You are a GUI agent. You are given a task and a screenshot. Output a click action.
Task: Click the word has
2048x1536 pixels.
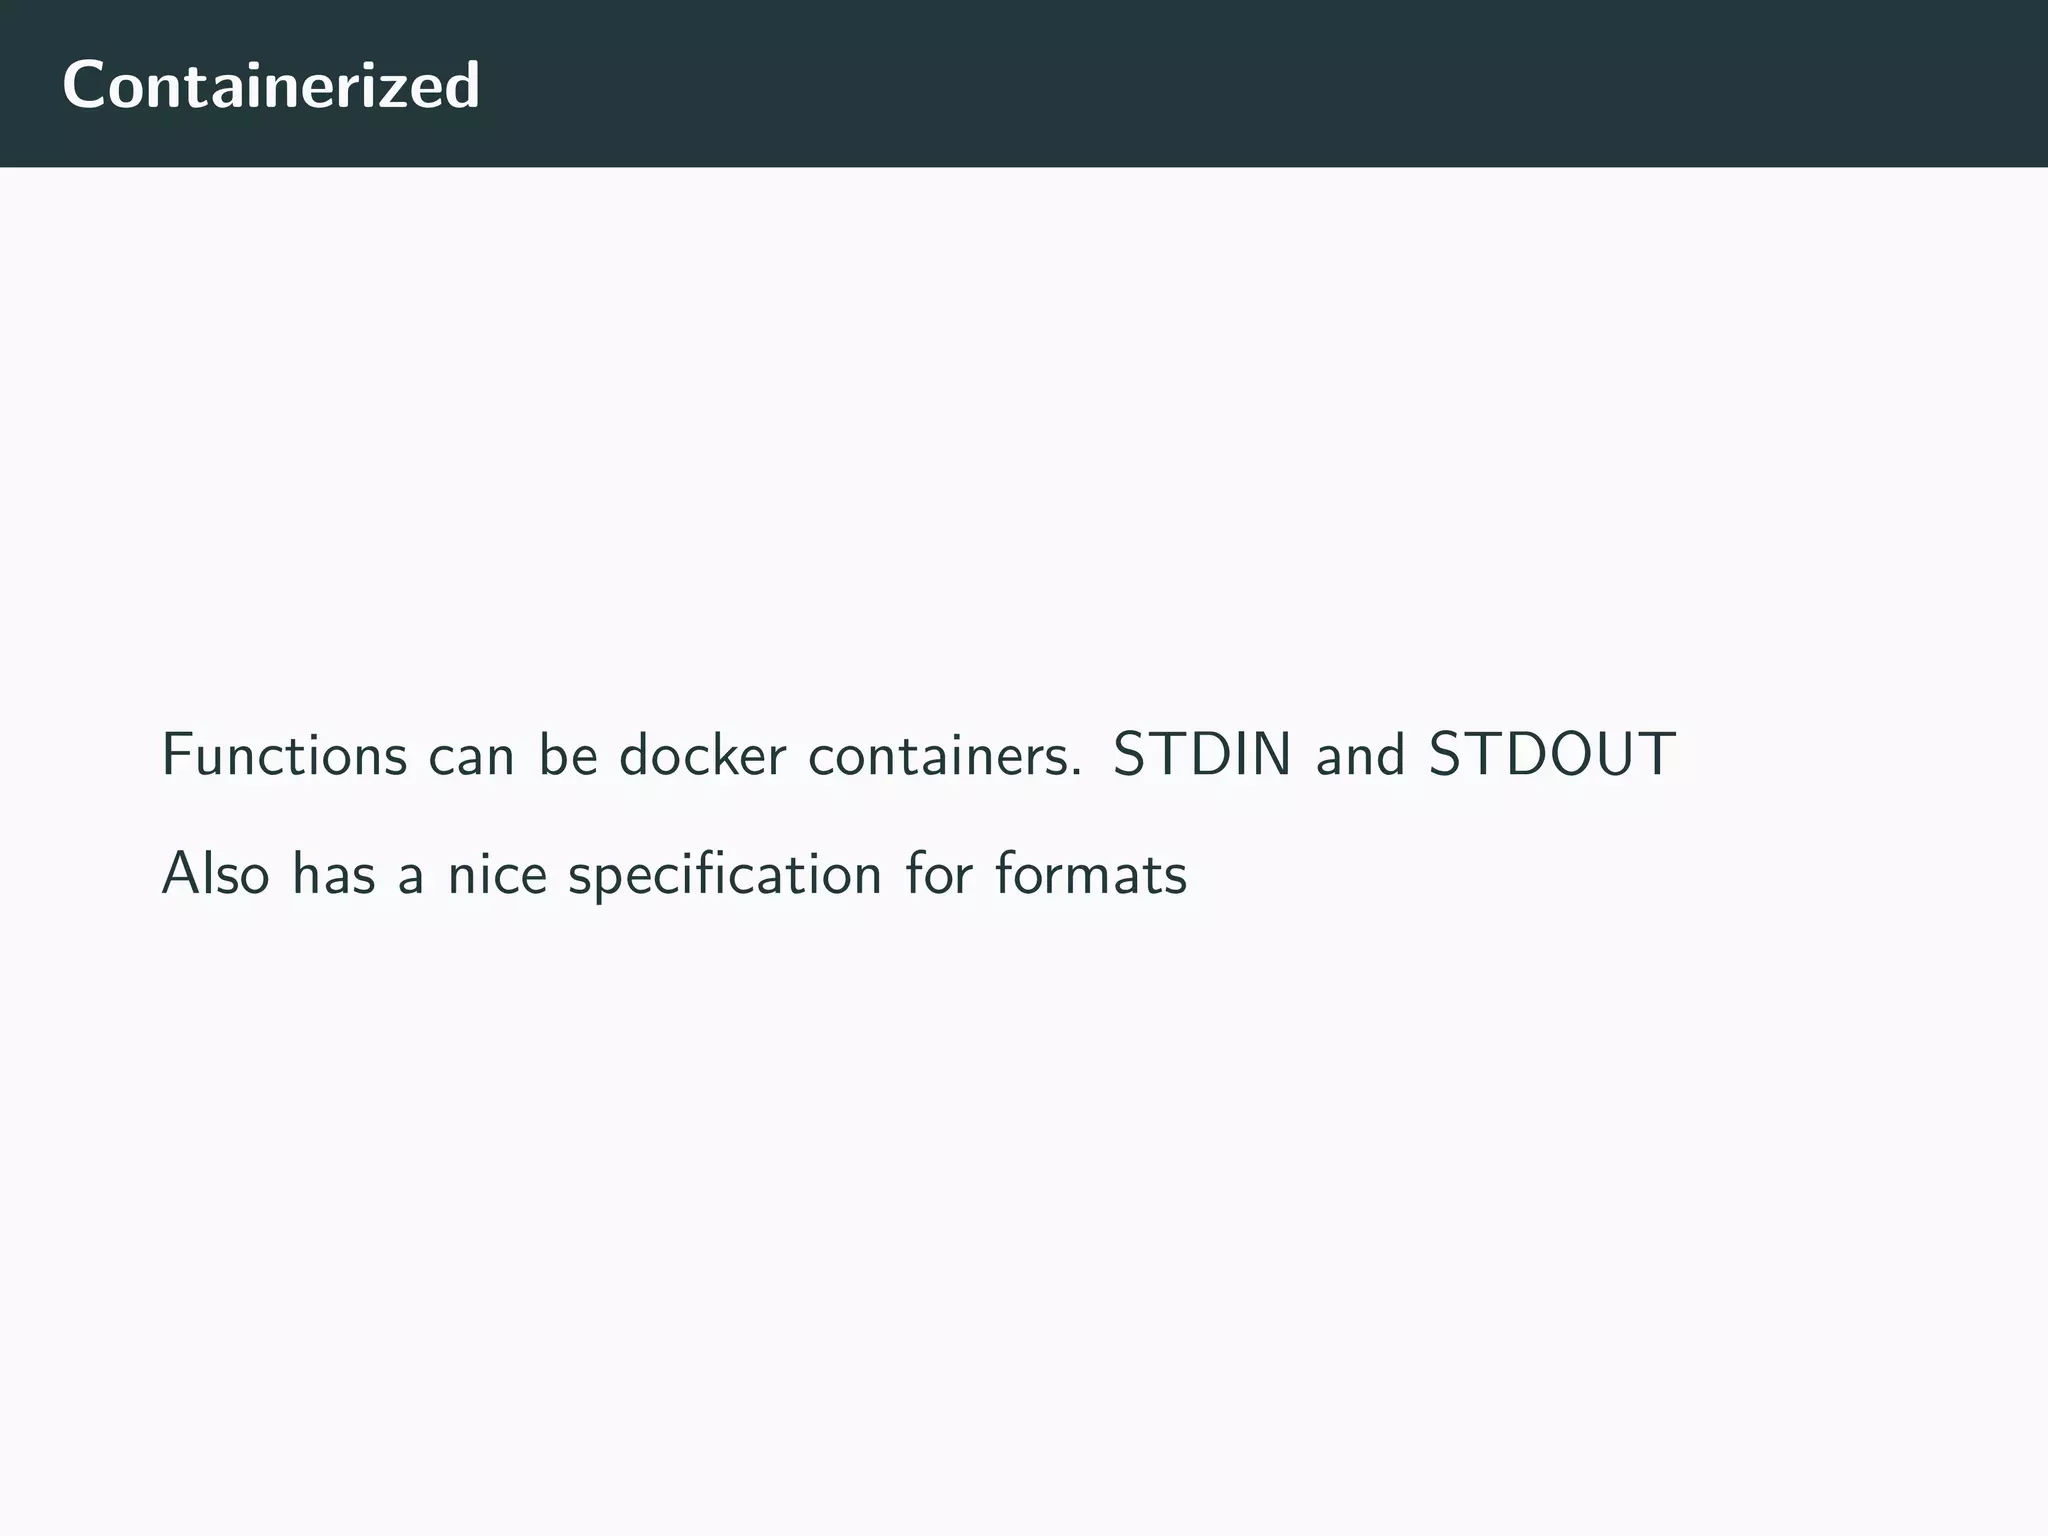coord(334,873)
